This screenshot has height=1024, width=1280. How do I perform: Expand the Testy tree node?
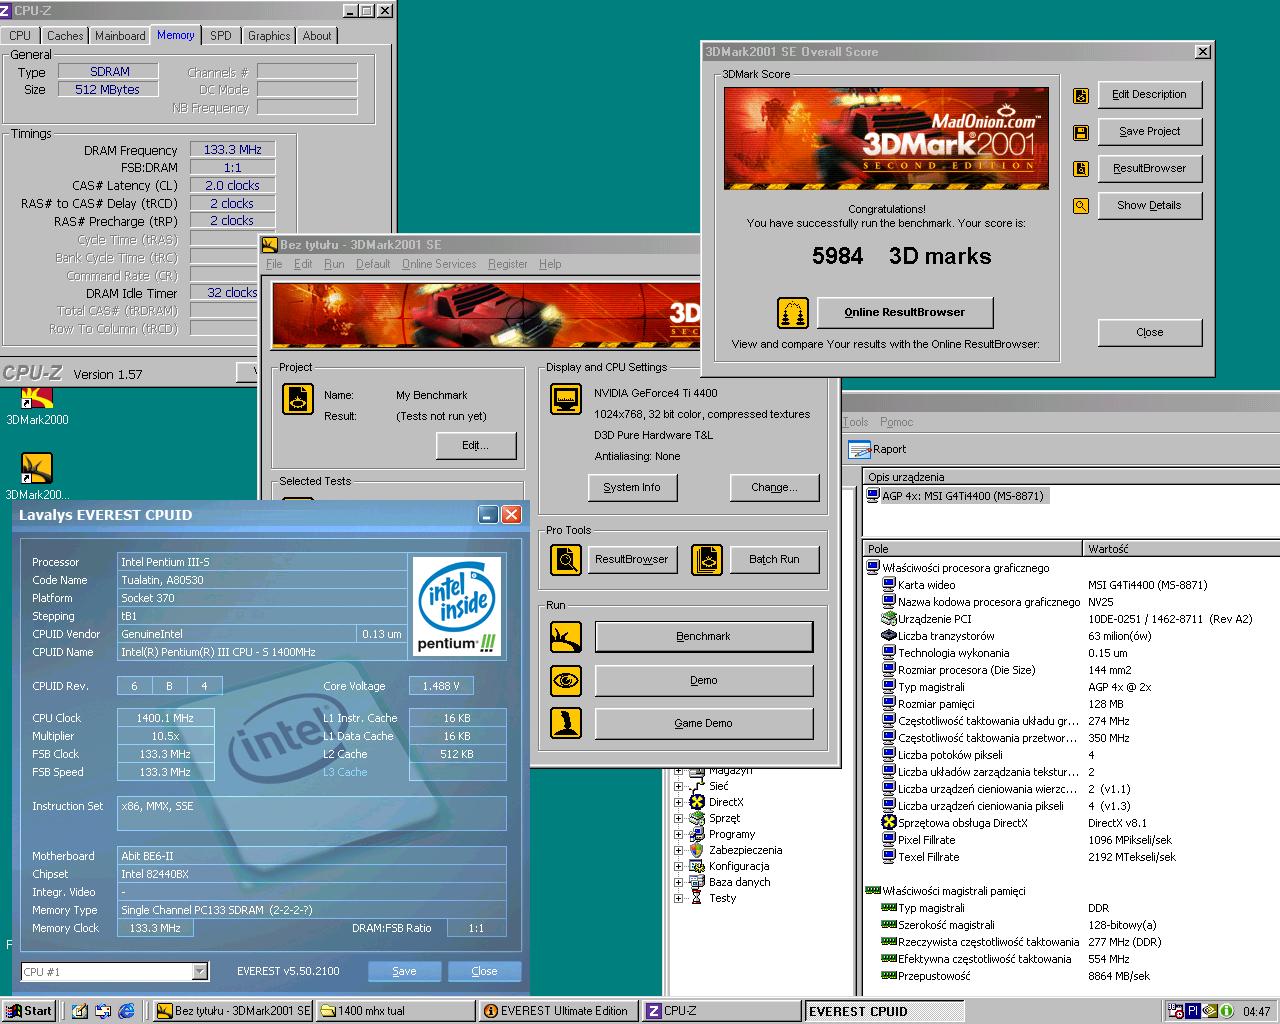point(678,898)
